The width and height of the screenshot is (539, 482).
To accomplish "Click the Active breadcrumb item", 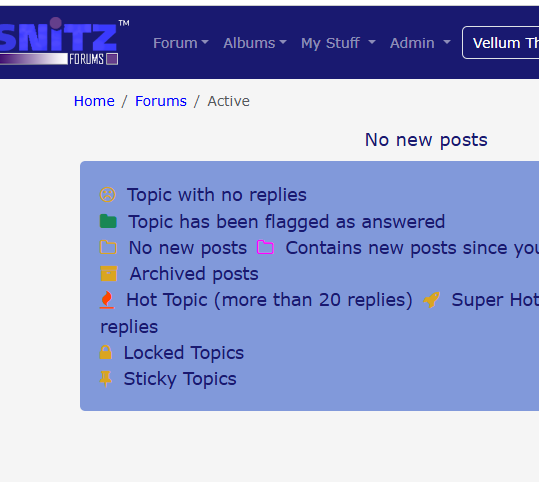I will 229,101.
